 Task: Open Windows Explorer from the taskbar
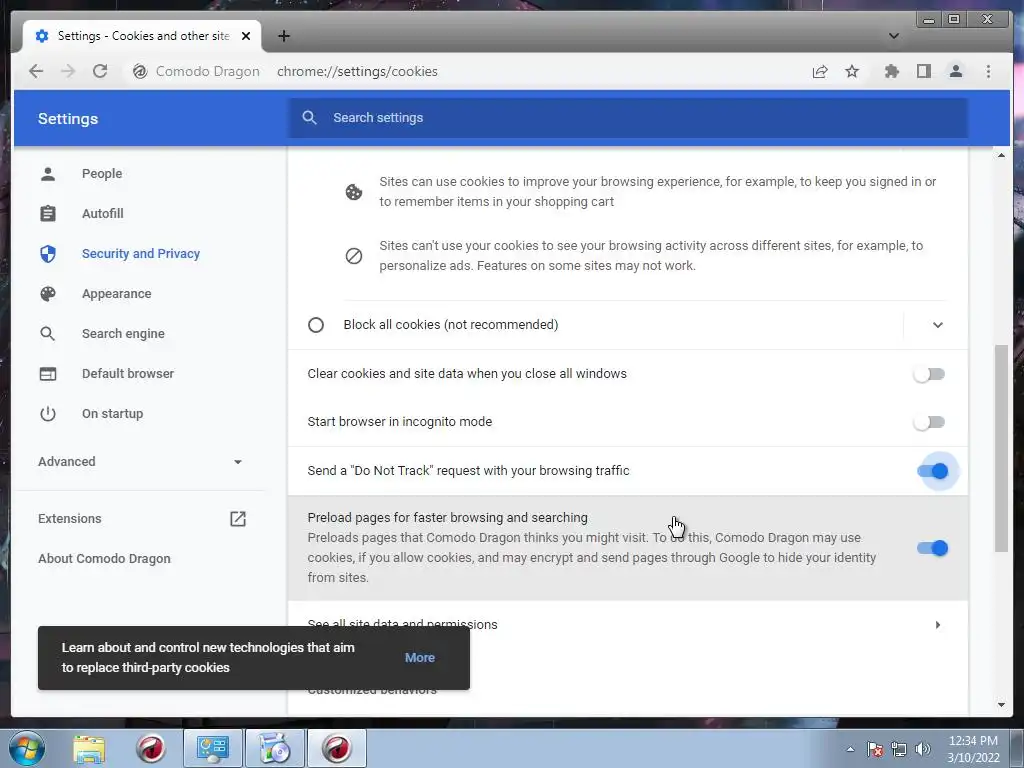tap(89, 749)
